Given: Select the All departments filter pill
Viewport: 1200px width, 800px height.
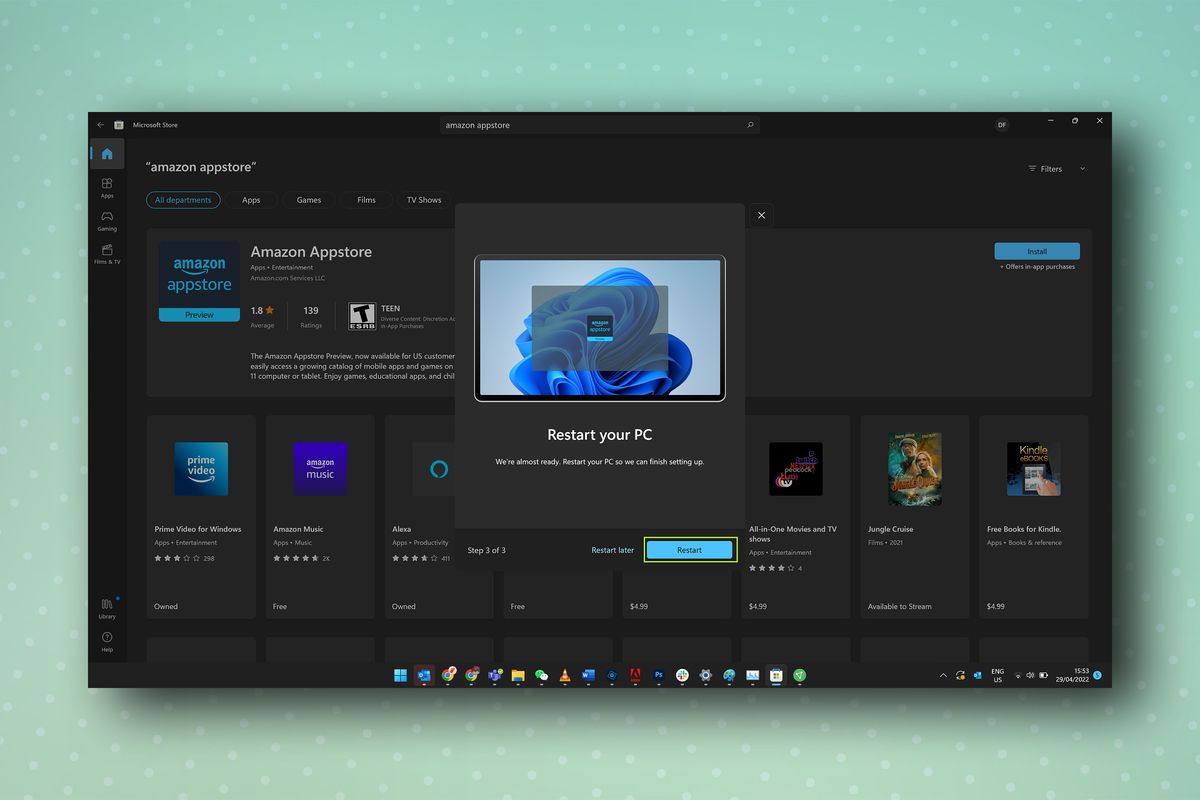Looking at the screenshot, I should coord(183,200).
